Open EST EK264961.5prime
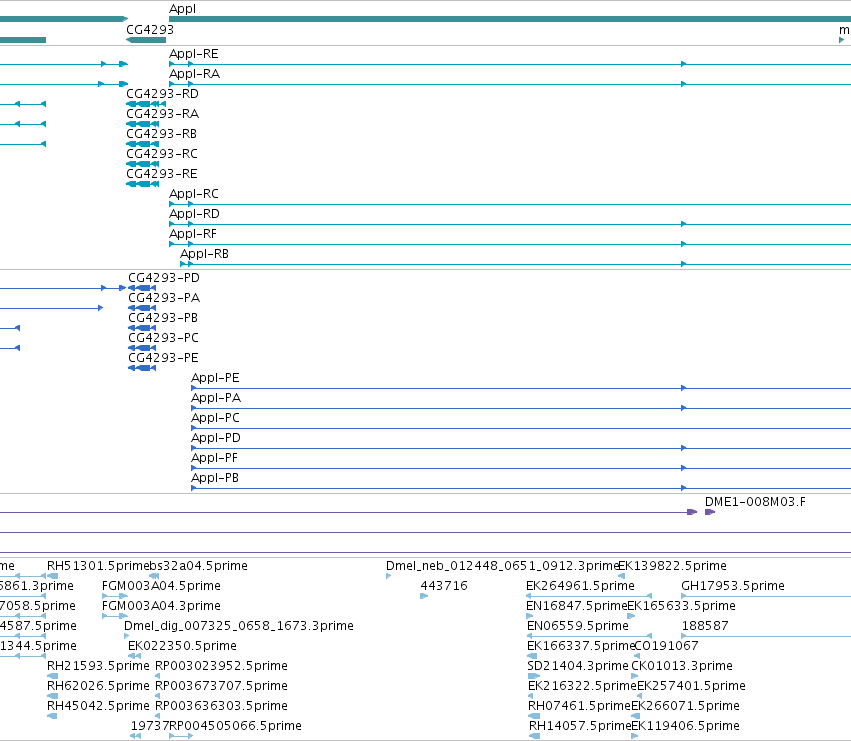This screenshot has width=851, height=741. pos(580,586)
